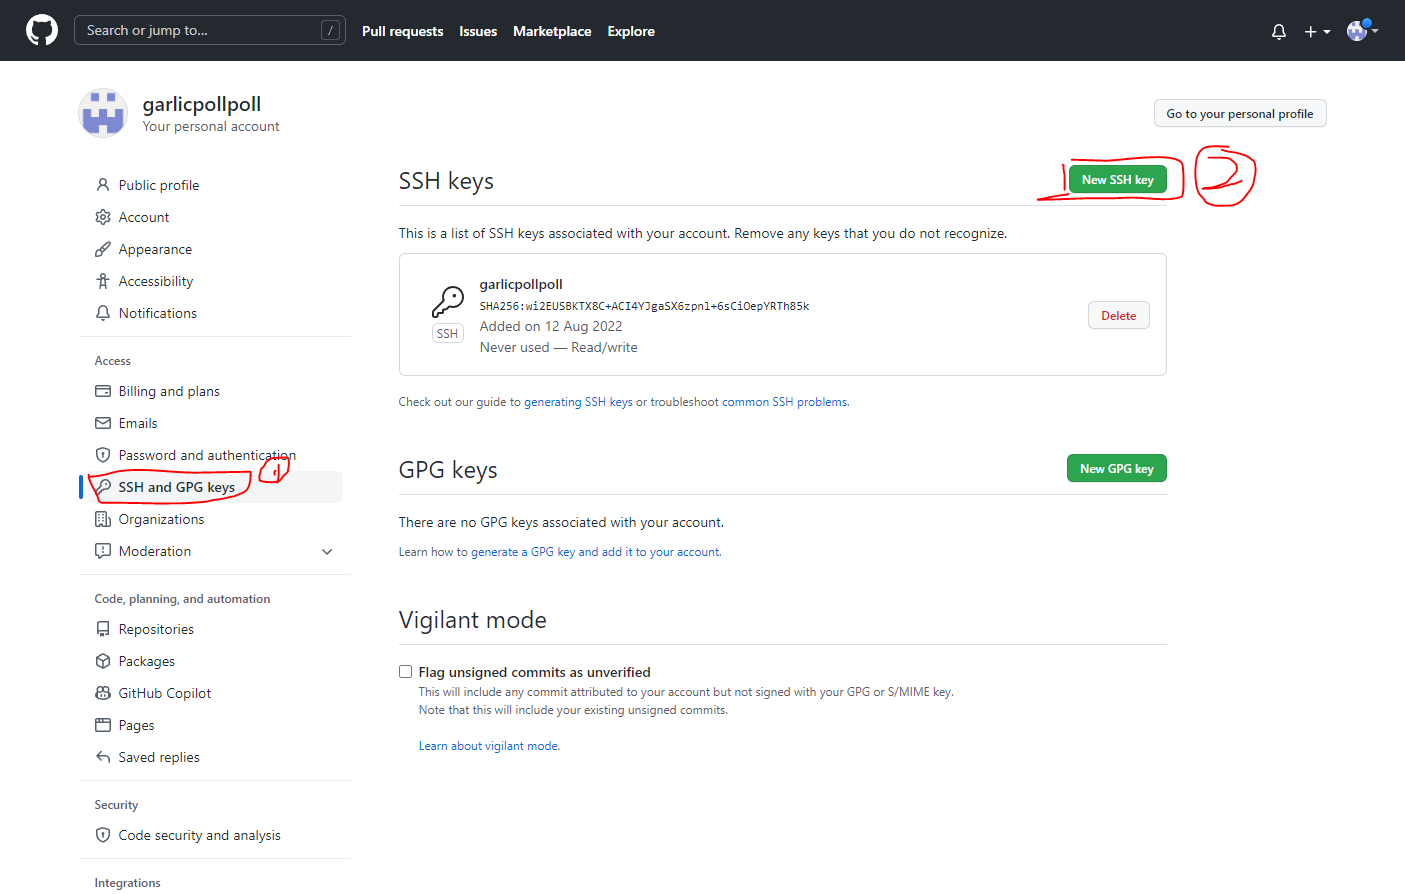Viewport: 1405px width, 894px height.
Task: Click the Repositories book icon
Action: [x=103, y=629]
